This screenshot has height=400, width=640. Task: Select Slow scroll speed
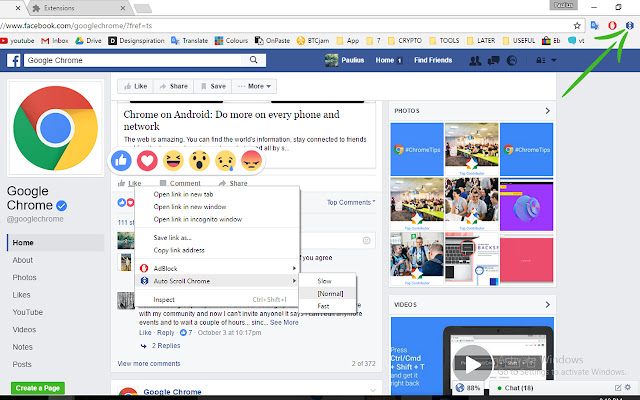click(x=328, y=281)
